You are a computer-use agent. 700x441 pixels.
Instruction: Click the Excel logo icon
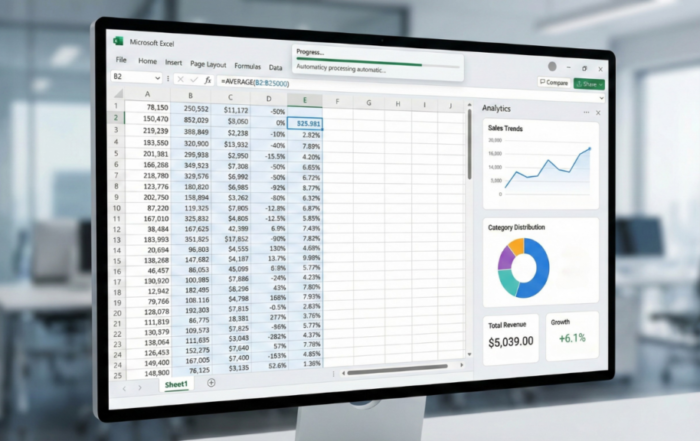[118, 41]
